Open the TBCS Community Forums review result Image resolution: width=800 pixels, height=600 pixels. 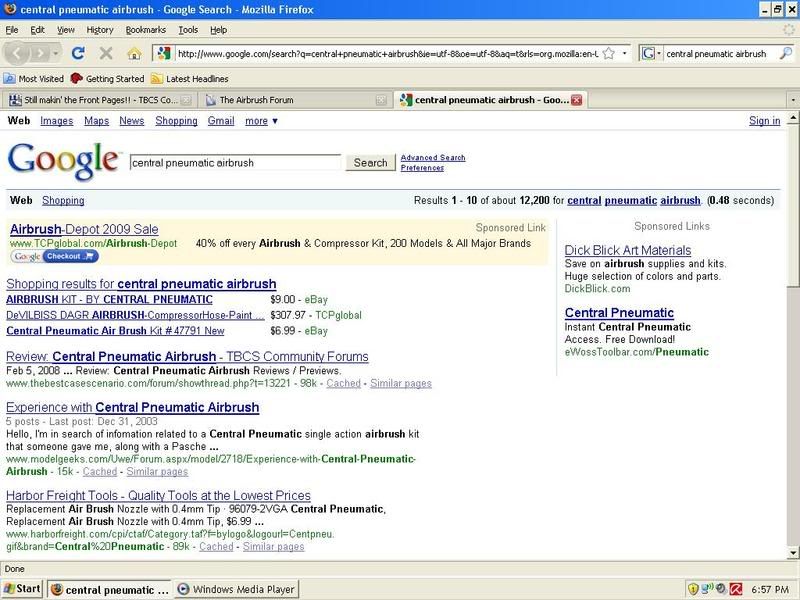tap(187, 357)
